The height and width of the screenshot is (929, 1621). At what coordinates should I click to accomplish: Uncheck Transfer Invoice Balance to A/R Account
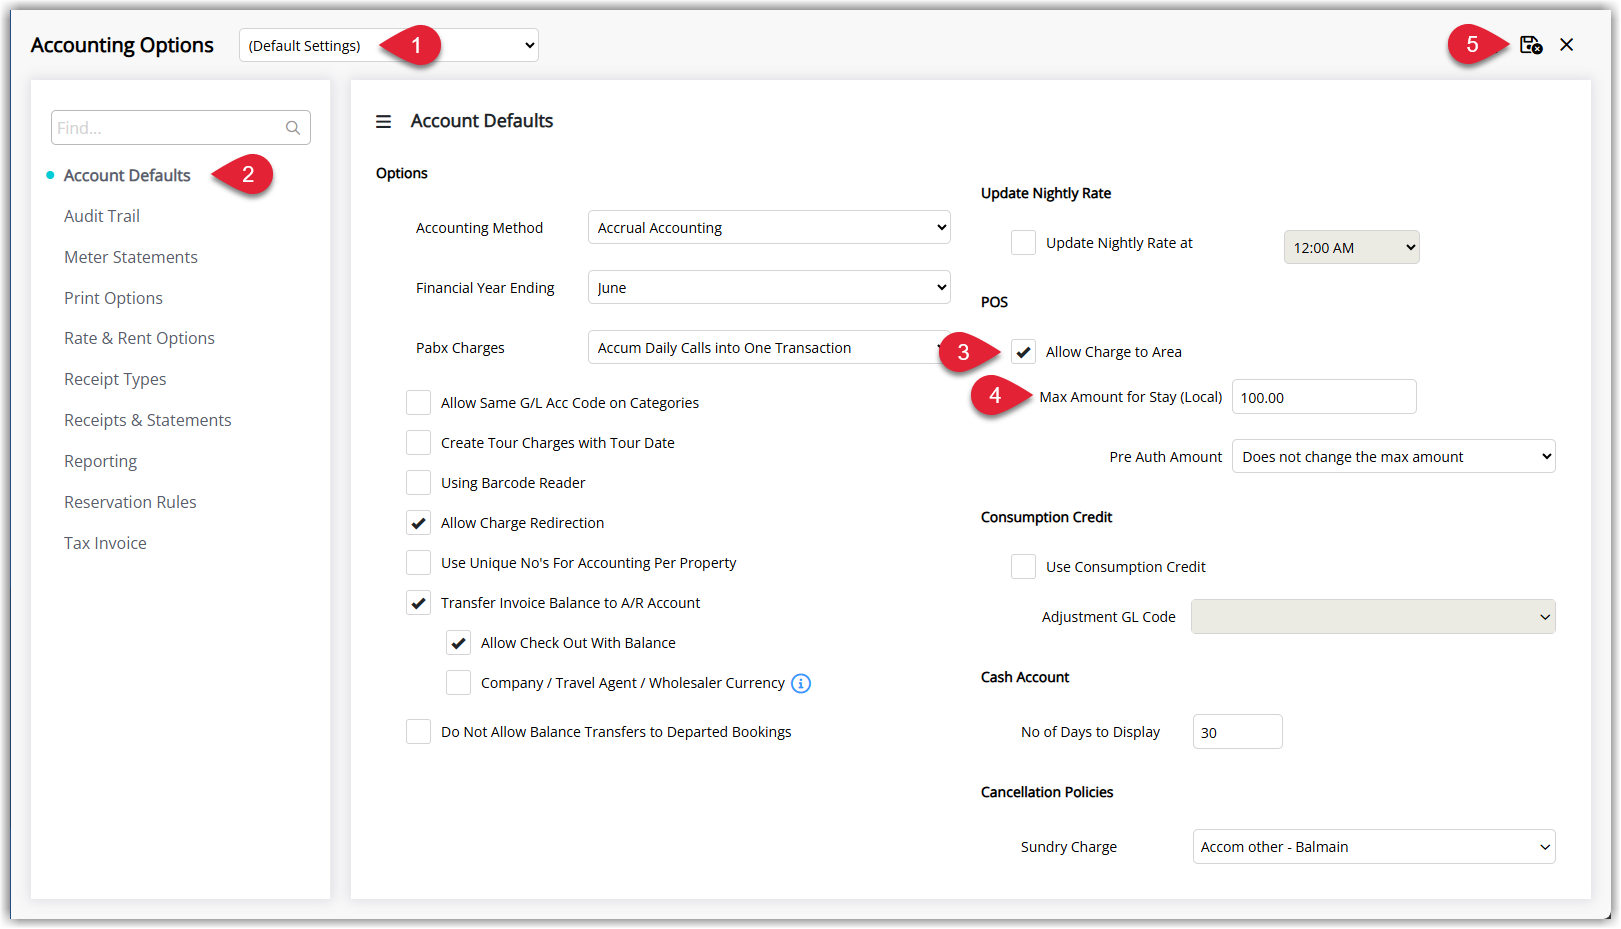[418, 603]
